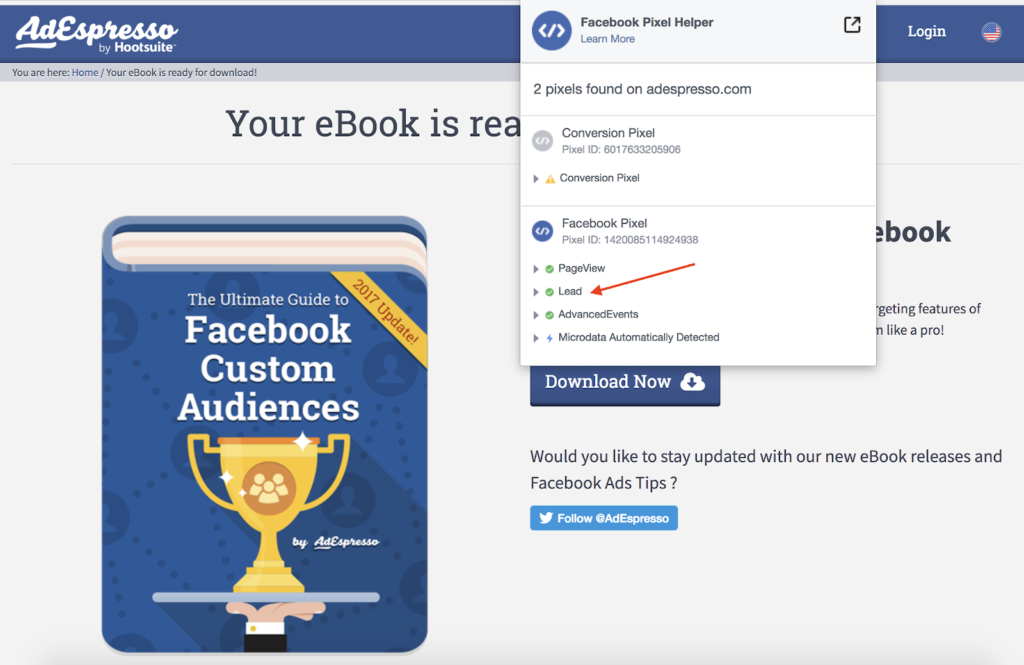This screenshot has width=1024, height=665.
Task: Click the 'Your eBook is rea' page heading
Action: point(373,123)
